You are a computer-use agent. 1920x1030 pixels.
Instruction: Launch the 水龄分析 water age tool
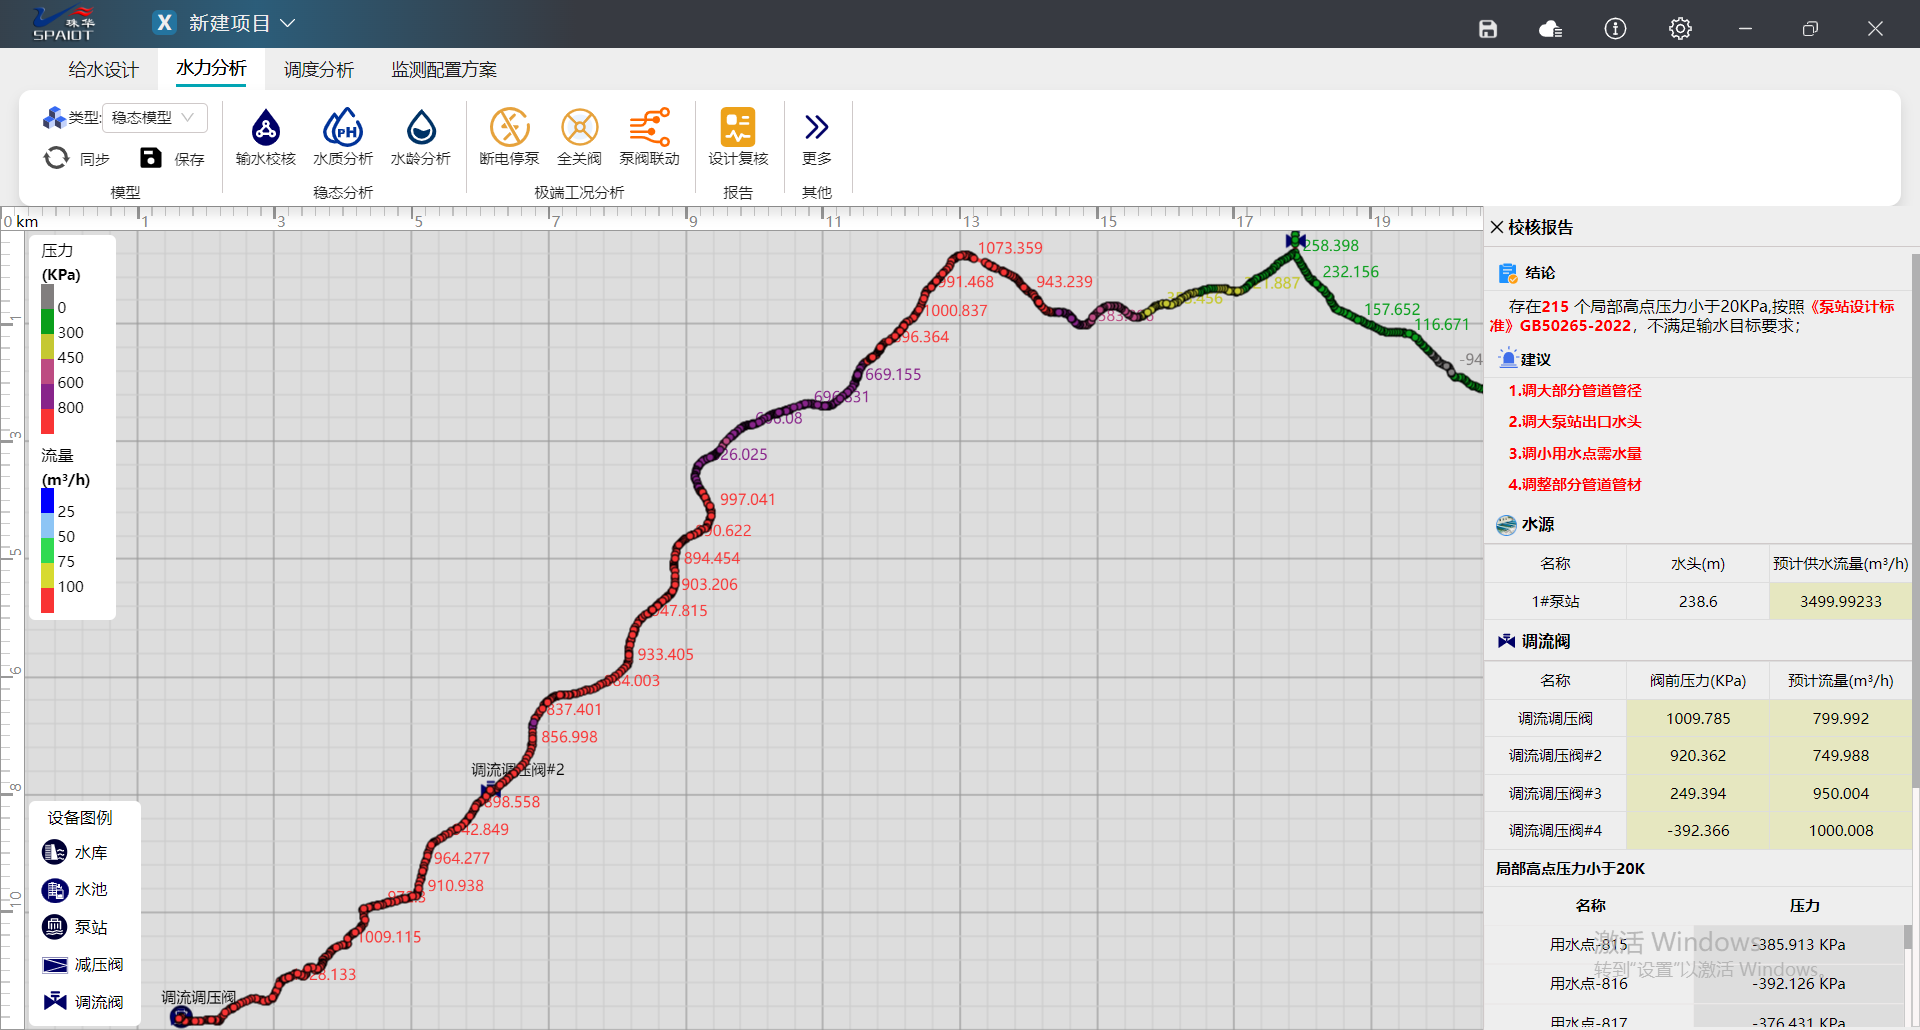click(420, 137)
